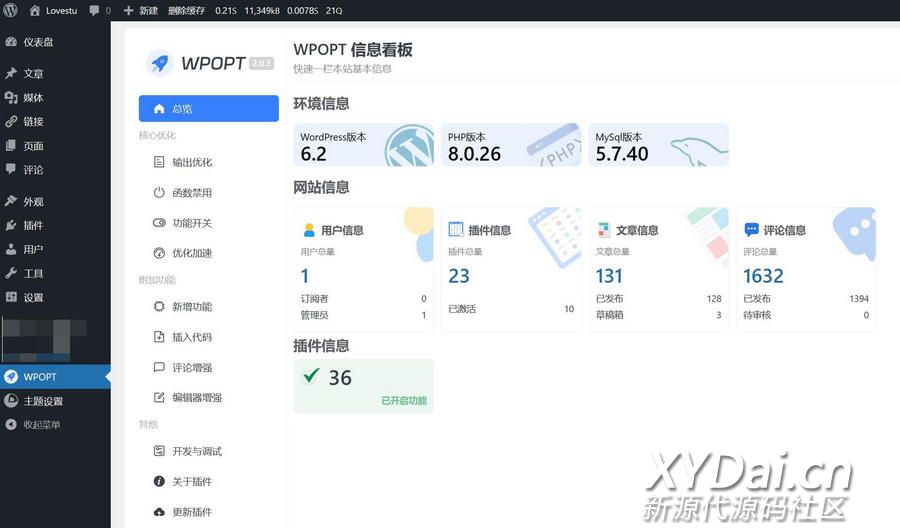900x528 pixels.
Task: Click the 评论信息 statistics card
Action: click(806, 268)
